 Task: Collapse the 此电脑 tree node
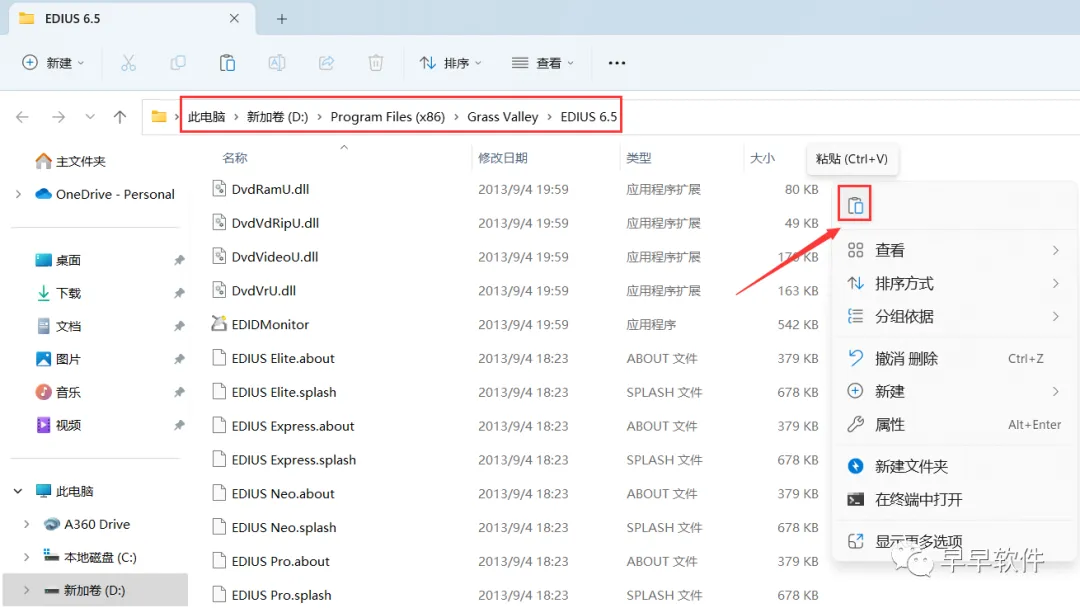[18, 491]
